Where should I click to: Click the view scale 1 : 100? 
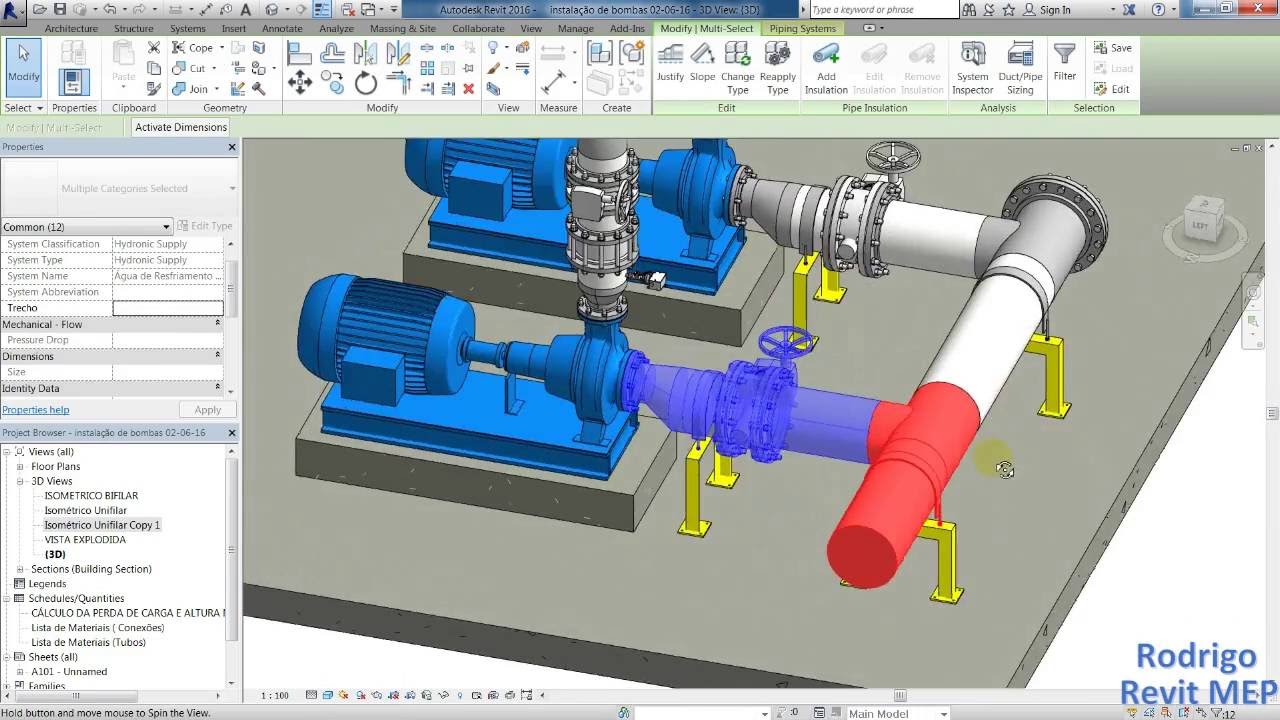(x=274, y=695)
